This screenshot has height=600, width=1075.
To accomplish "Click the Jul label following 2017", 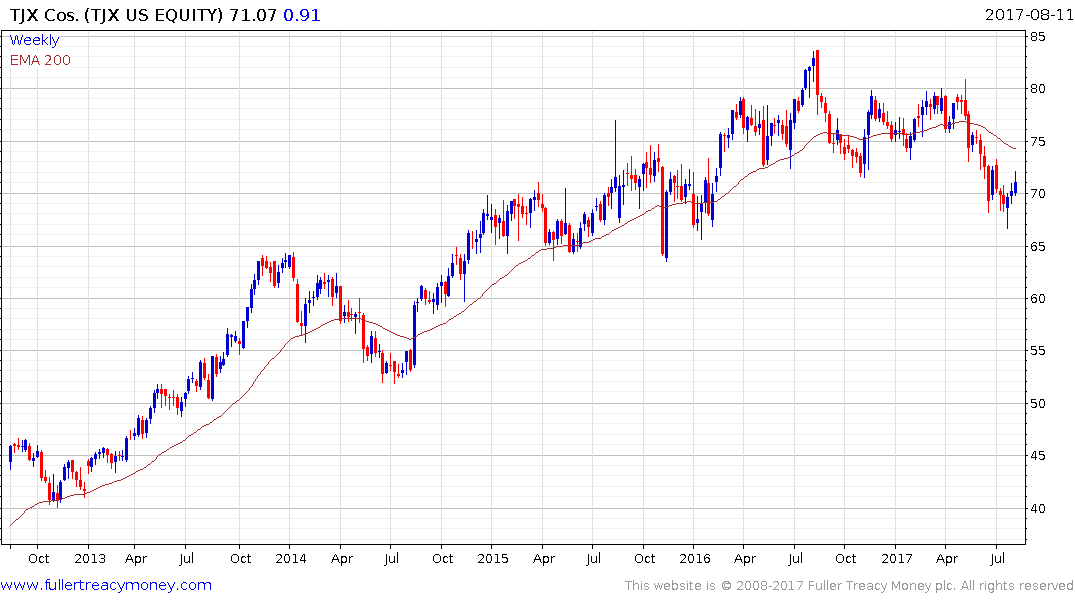I will click(x=998, y=558).
